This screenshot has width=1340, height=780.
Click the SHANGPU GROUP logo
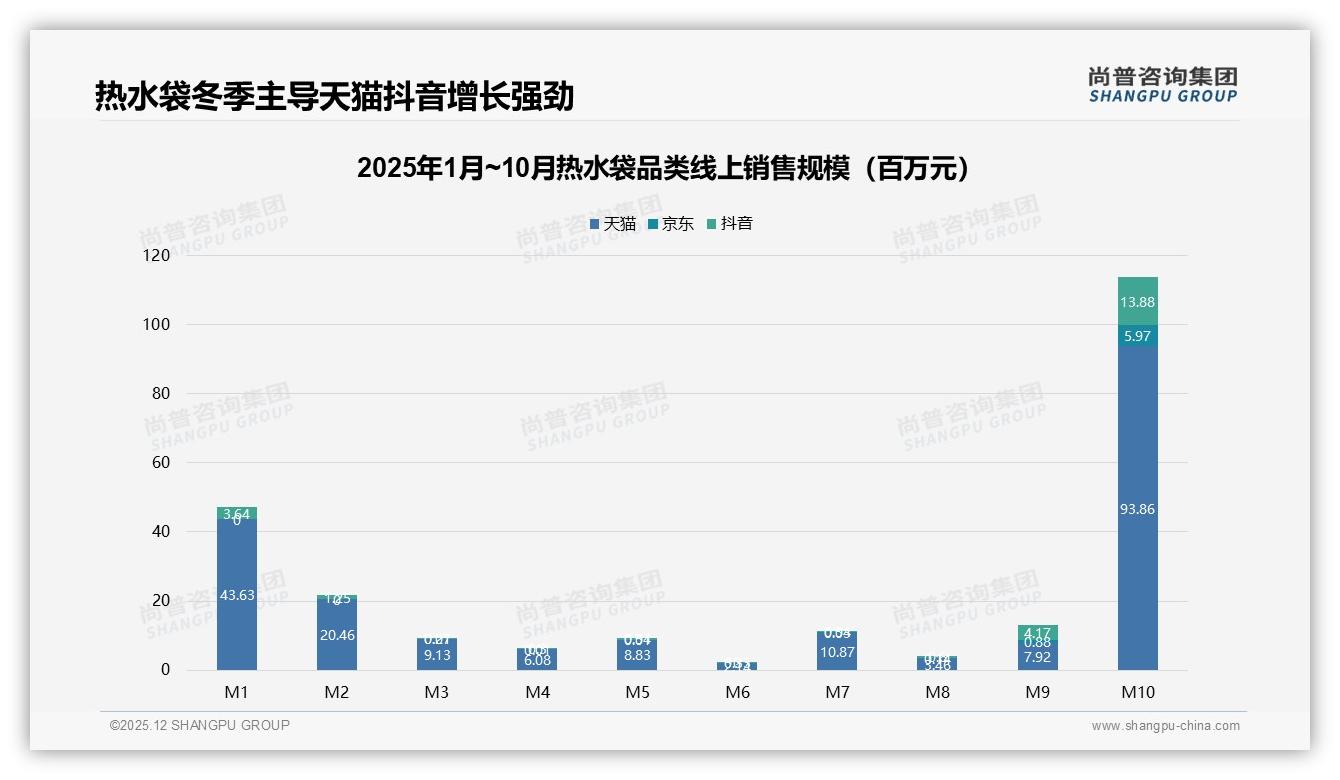tap(1163, 88)
